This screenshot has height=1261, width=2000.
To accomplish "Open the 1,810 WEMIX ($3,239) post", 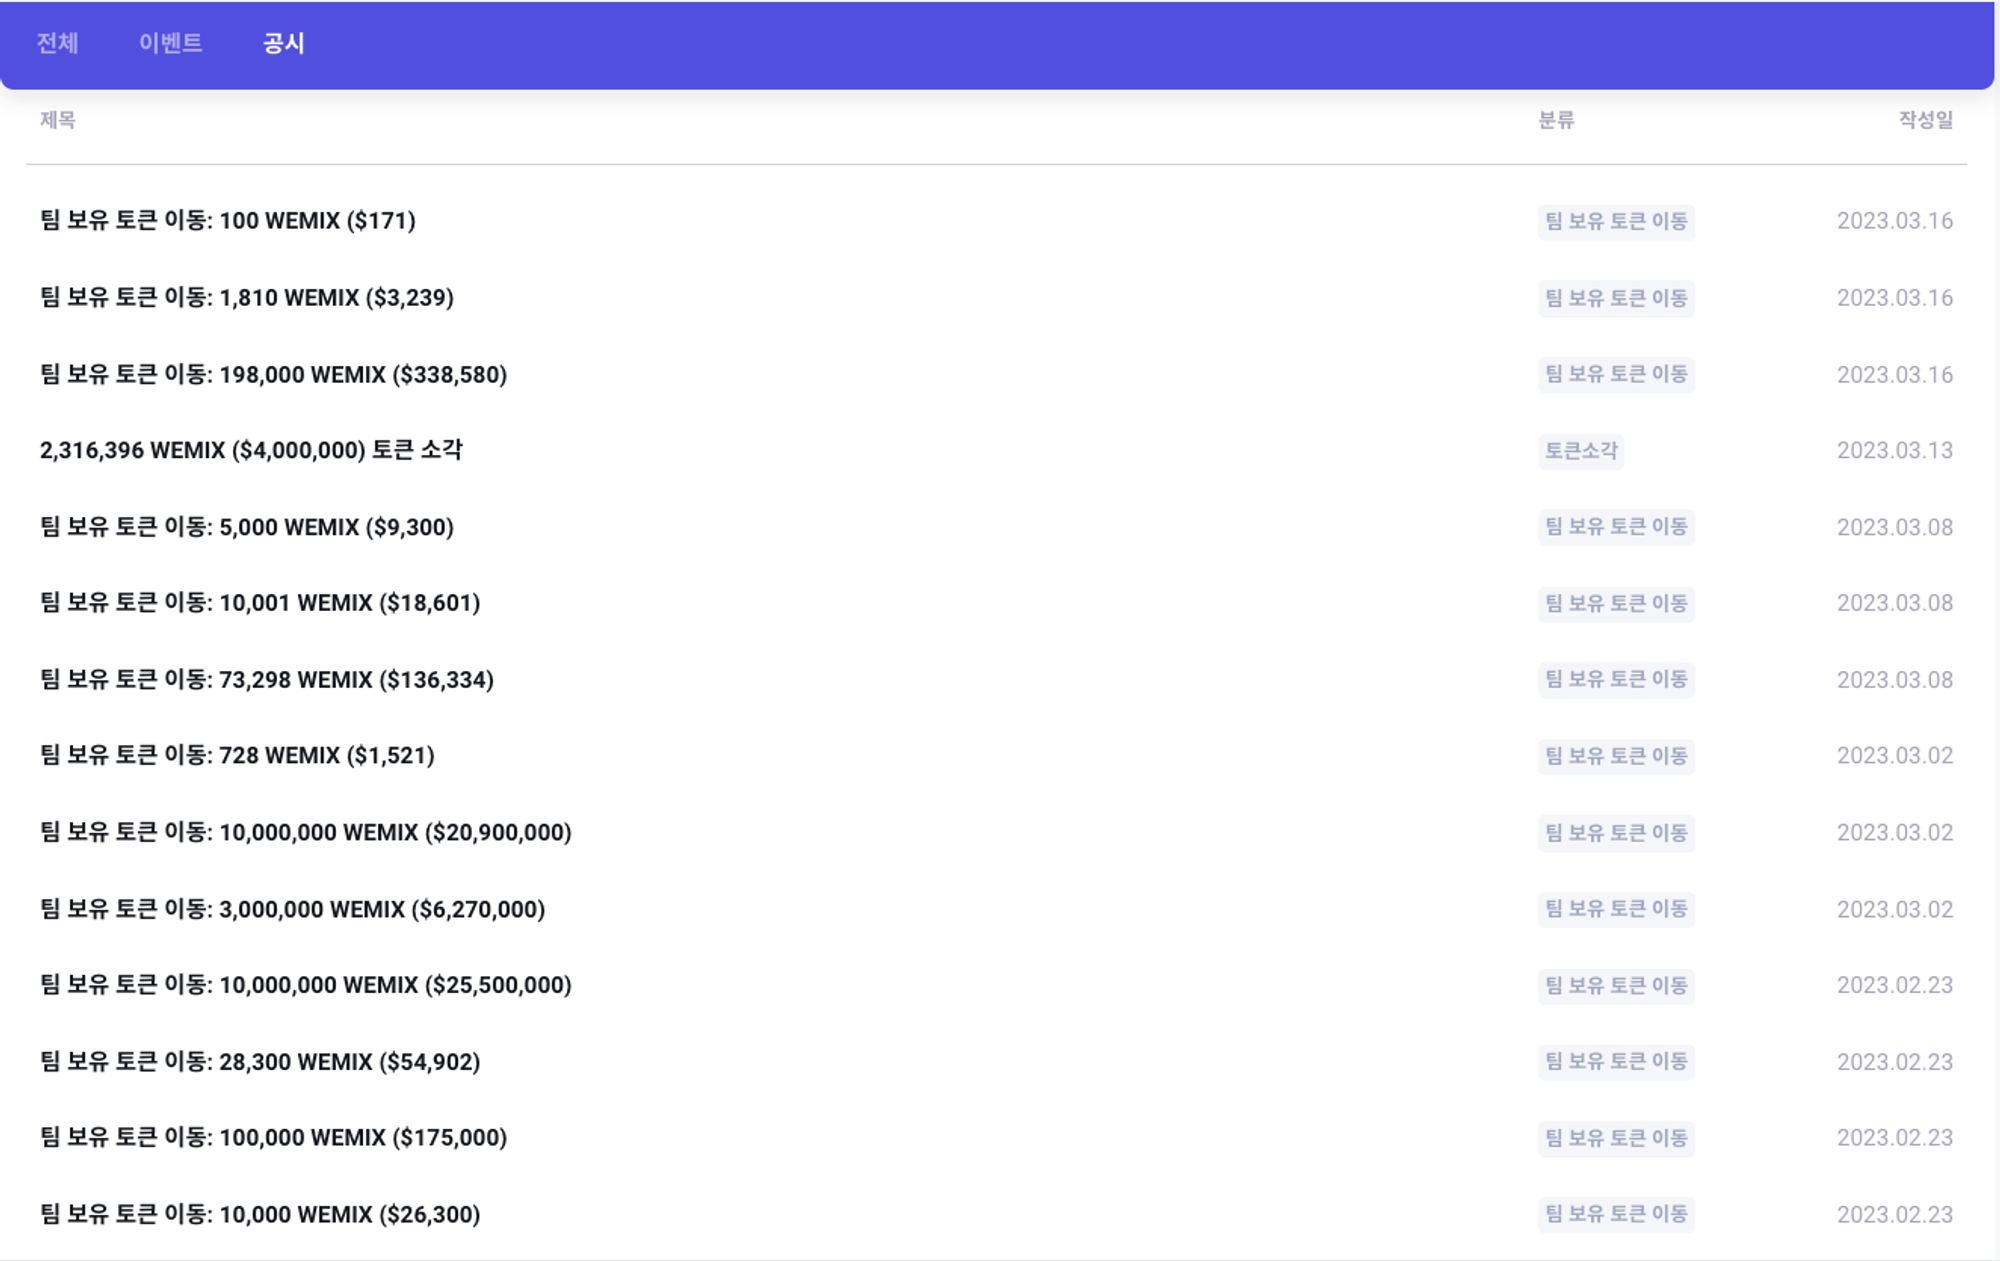I will click(247, 298).
